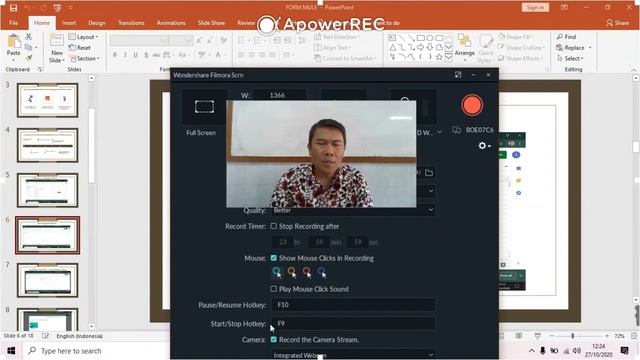Toggle Italic formatting in ribbon

click(x=125, y=55)
